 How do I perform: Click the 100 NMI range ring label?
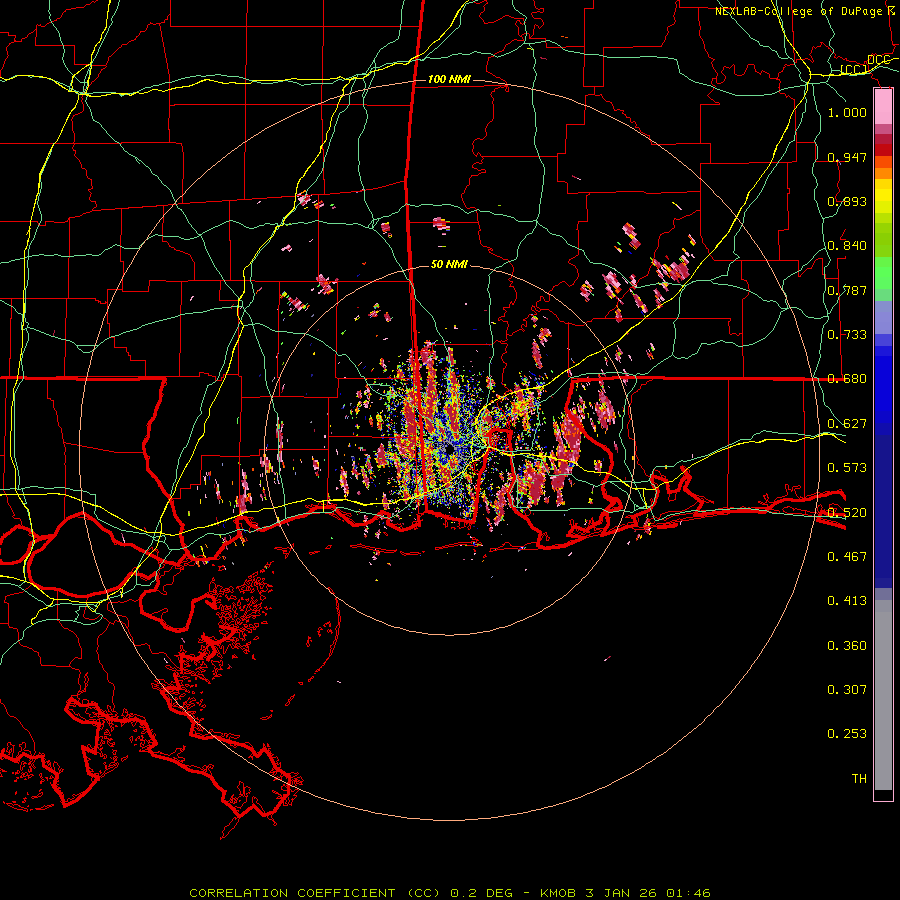tap(449, 79)
